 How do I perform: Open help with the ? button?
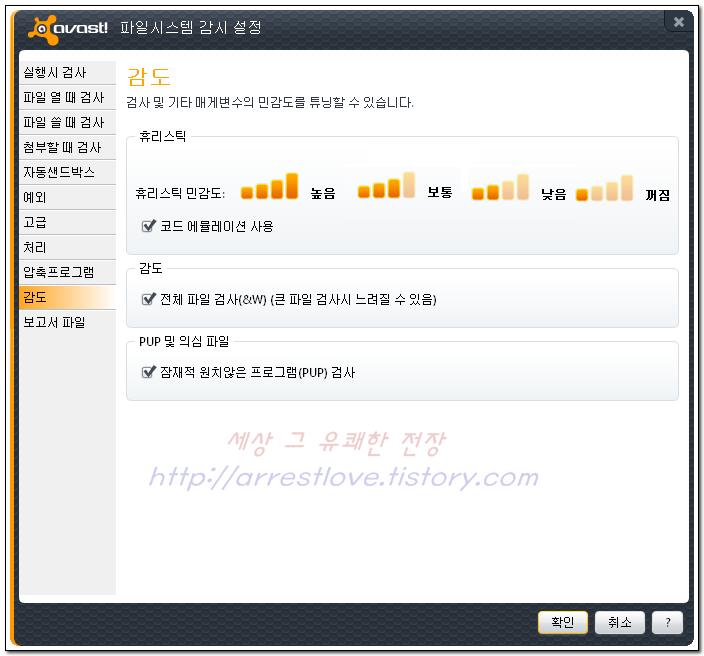click(x=667, y=622)
